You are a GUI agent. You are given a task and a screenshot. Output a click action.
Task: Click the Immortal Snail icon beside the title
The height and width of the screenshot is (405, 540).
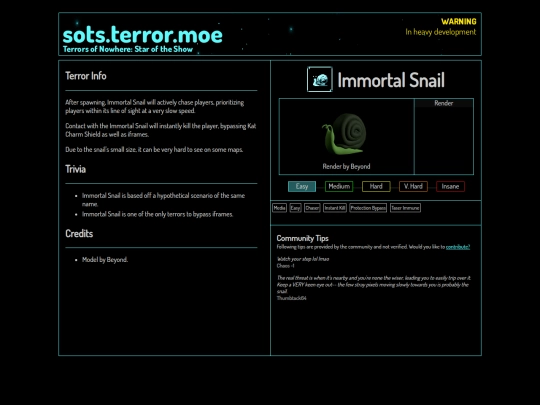(320, 79)
